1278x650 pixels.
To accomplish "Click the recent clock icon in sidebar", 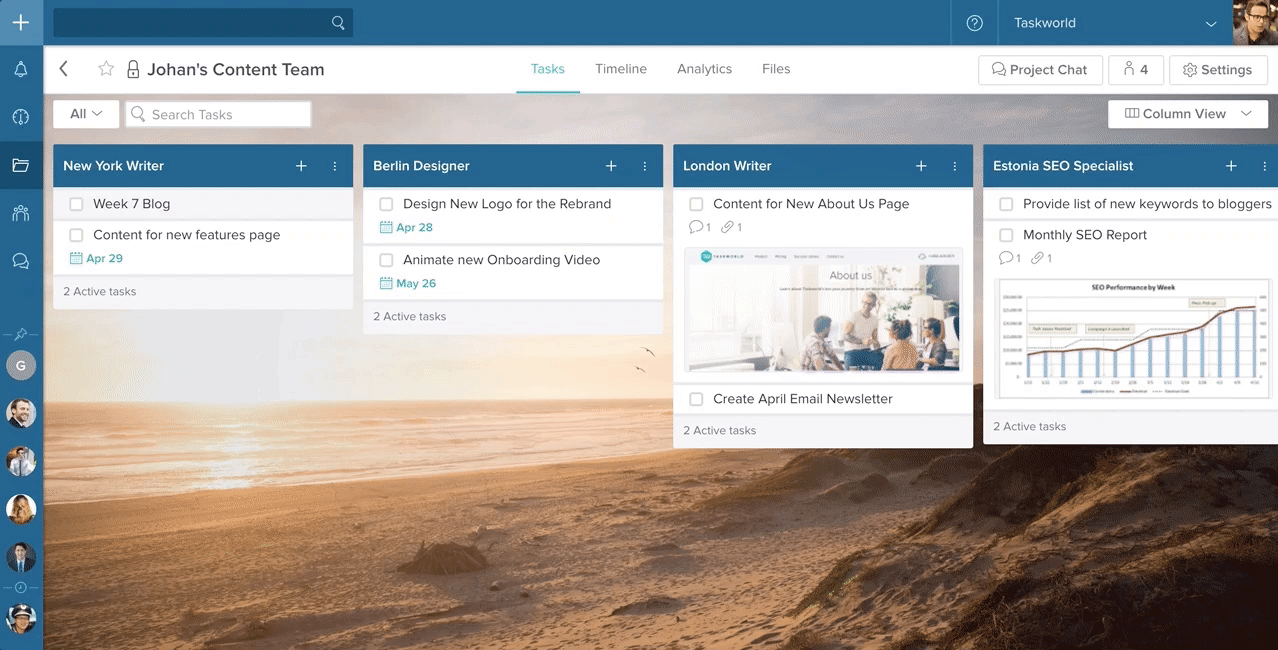I will click(x=21, y=587).
